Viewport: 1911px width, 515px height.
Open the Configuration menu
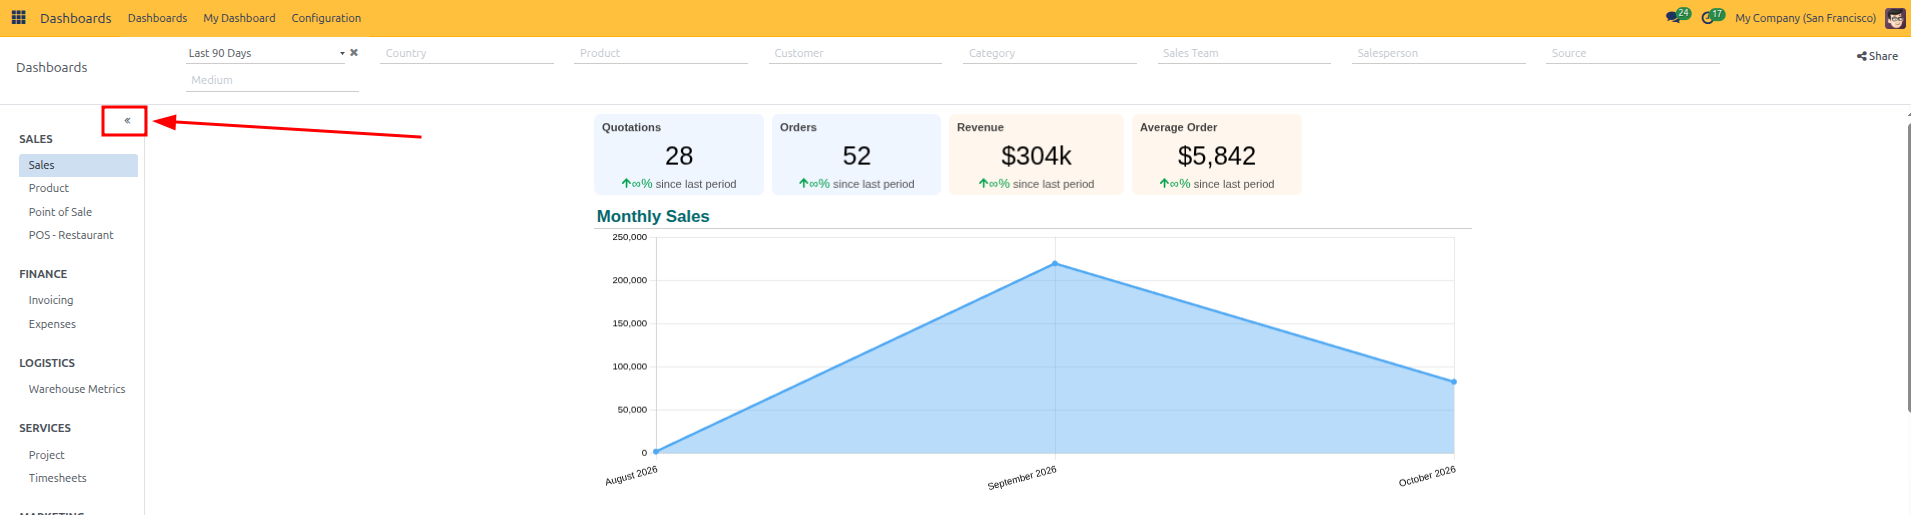tap(326, 18)
